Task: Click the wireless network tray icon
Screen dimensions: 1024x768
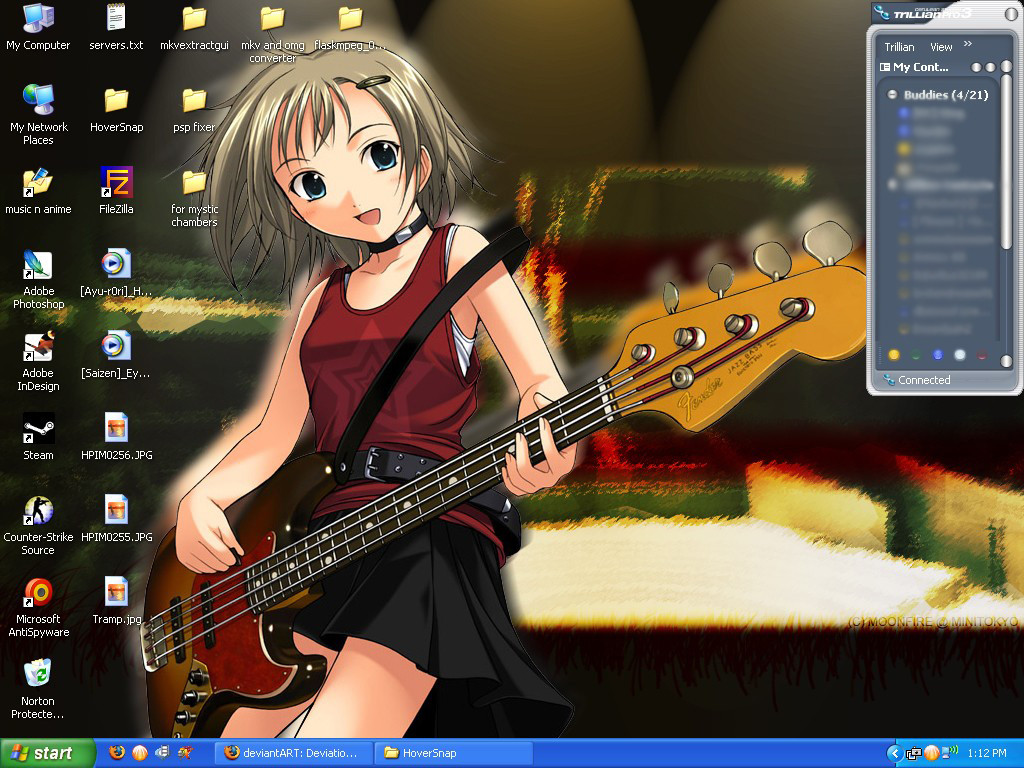Action: click(x=950, y=752)
